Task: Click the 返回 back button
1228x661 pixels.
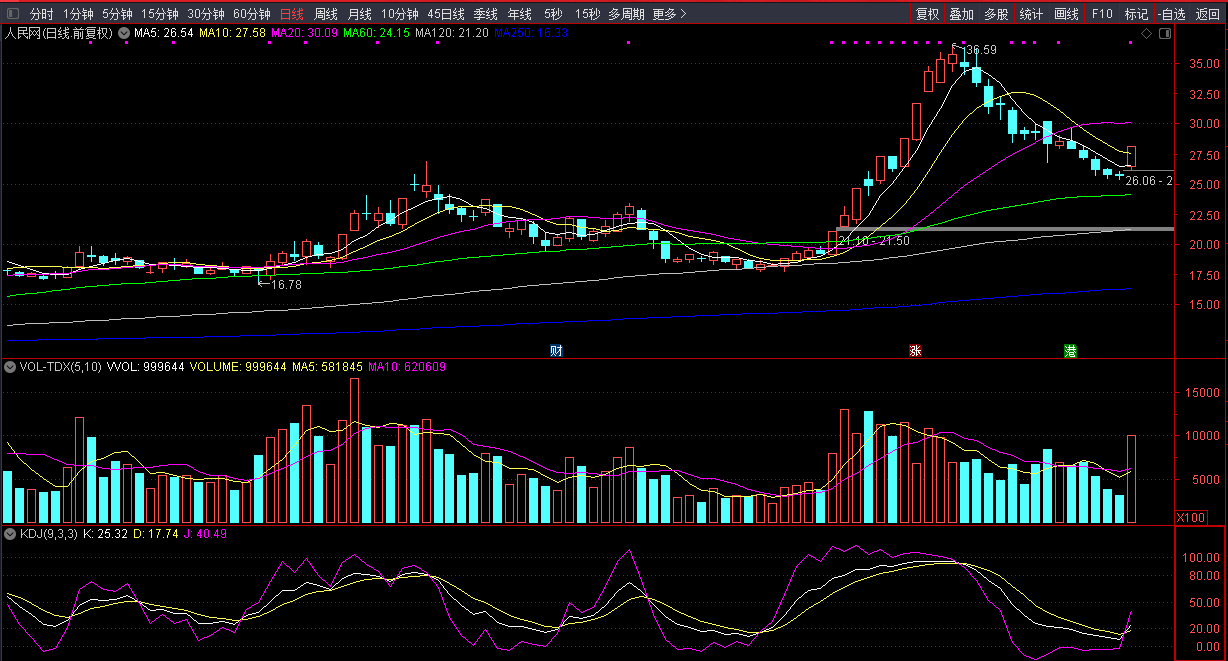Action: [x=1208, y=14]
